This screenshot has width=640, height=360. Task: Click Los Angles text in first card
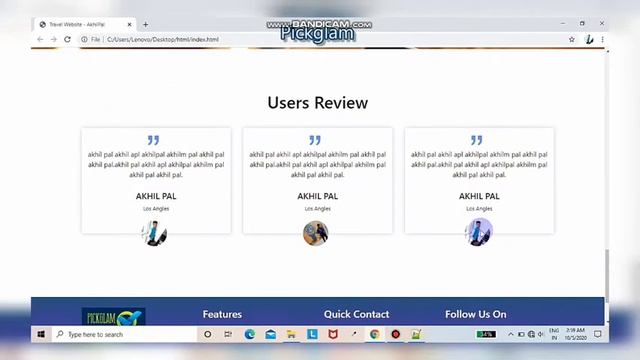(156, 209)
